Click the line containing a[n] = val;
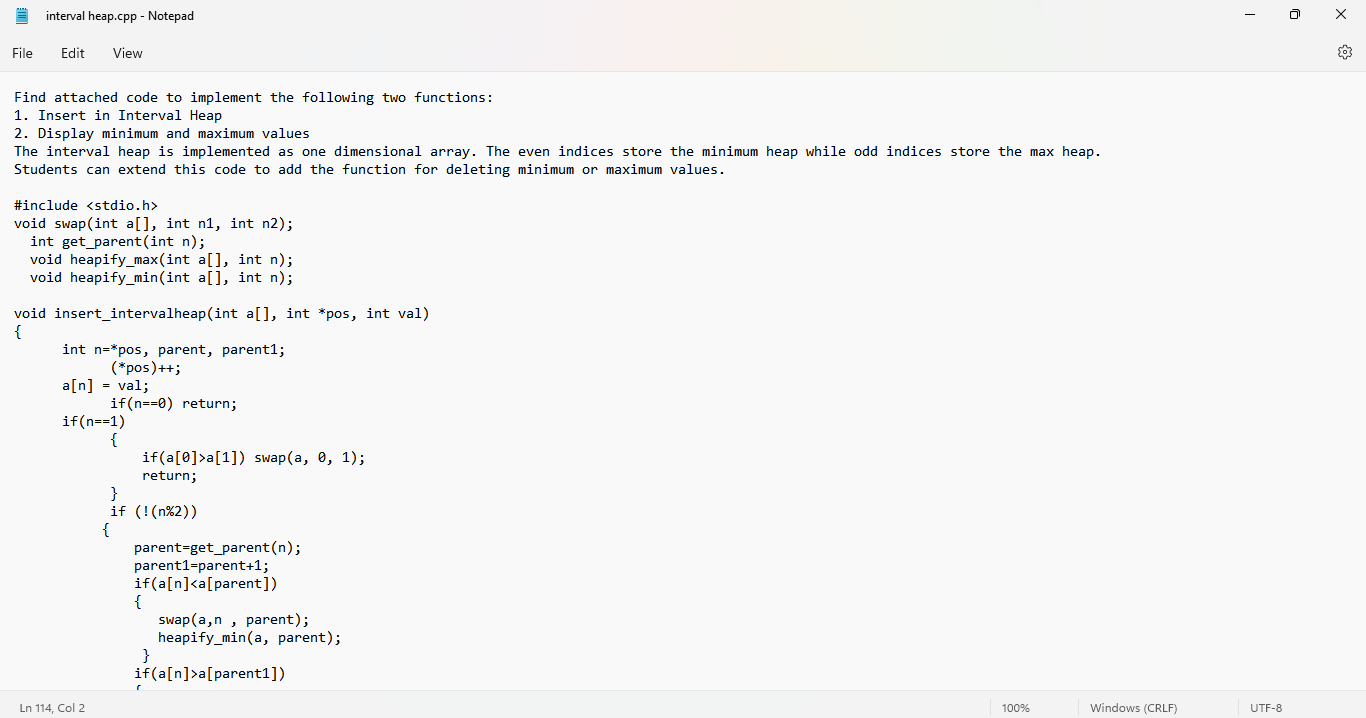The width and height of the screenshot is (1366, 718). click(x=105, y=385)
